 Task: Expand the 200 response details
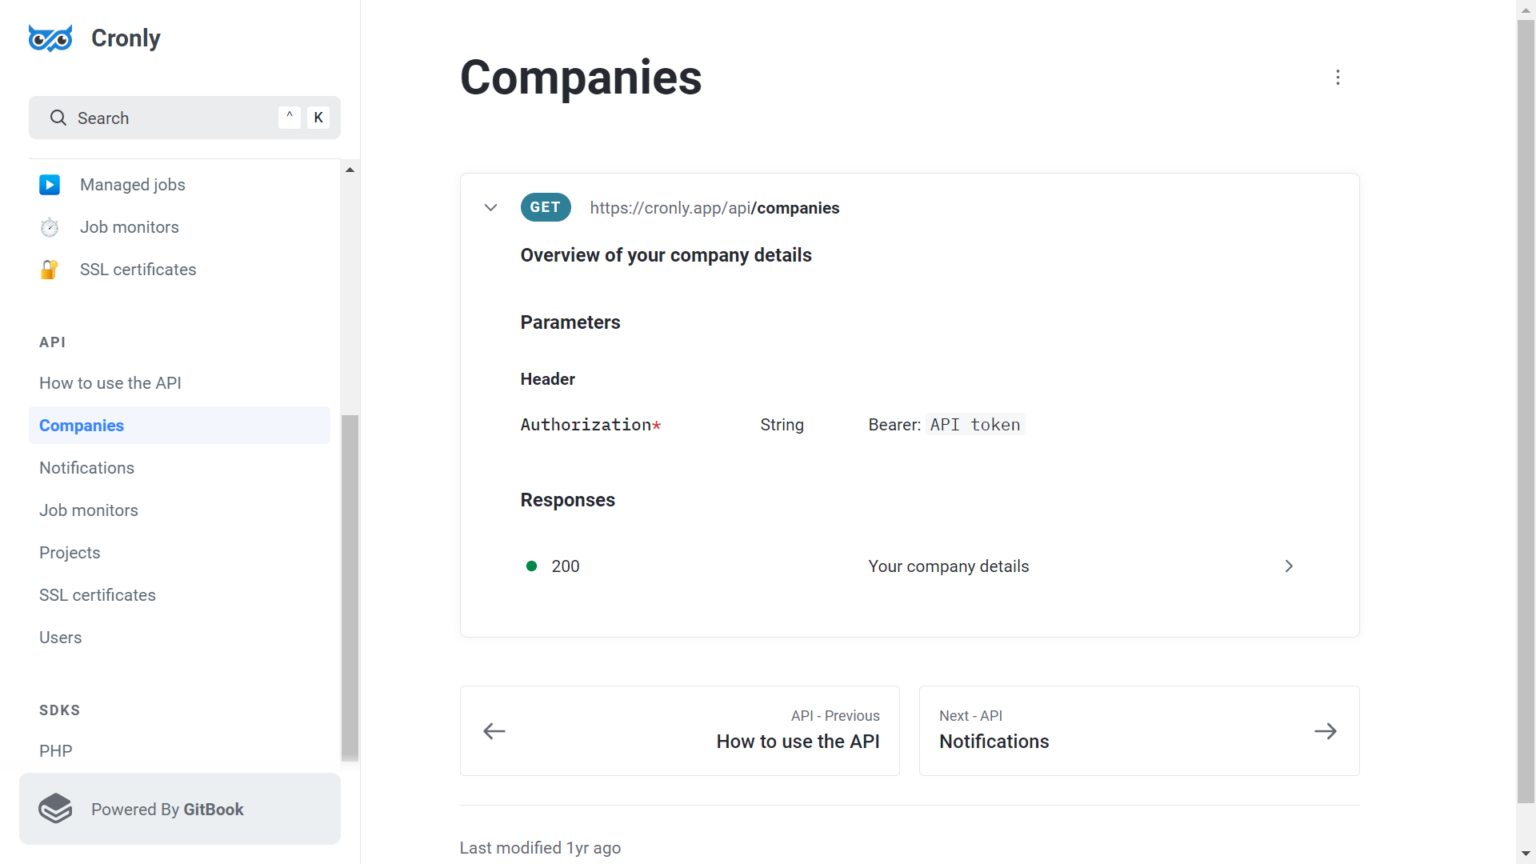tap(1288, 566)
